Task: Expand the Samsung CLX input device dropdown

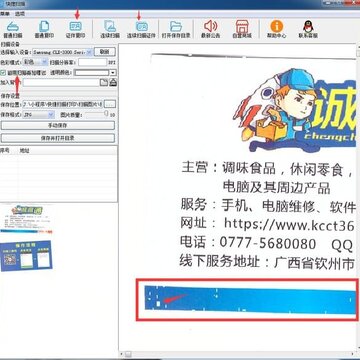Action: point(62,52)
